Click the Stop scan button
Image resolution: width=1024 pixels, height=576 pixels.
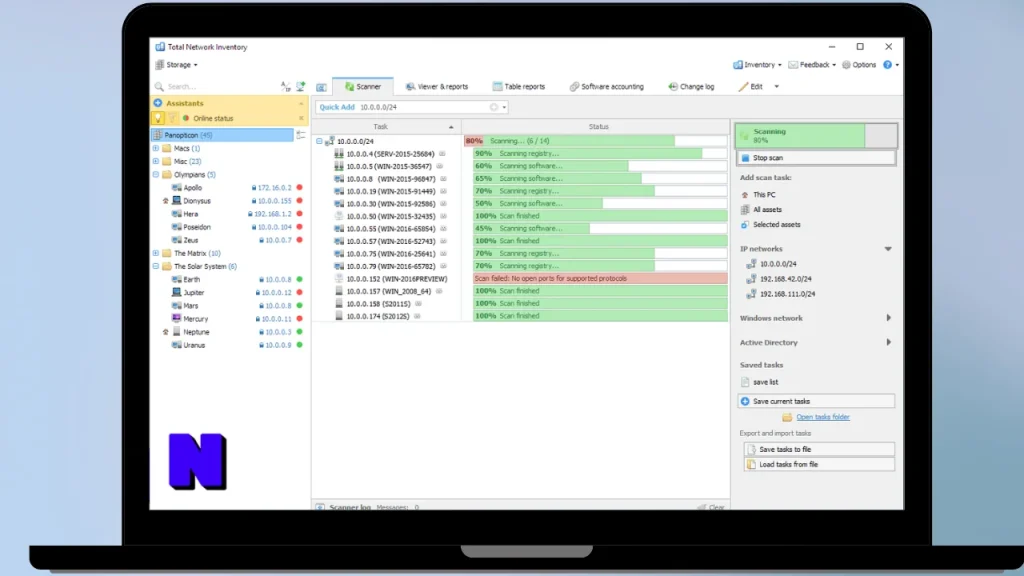click(816, 157)
